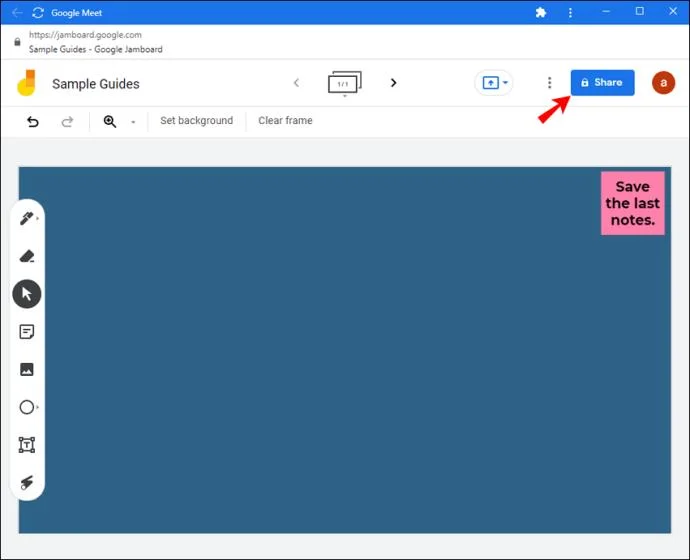Click Set background

tap(196, 121)
